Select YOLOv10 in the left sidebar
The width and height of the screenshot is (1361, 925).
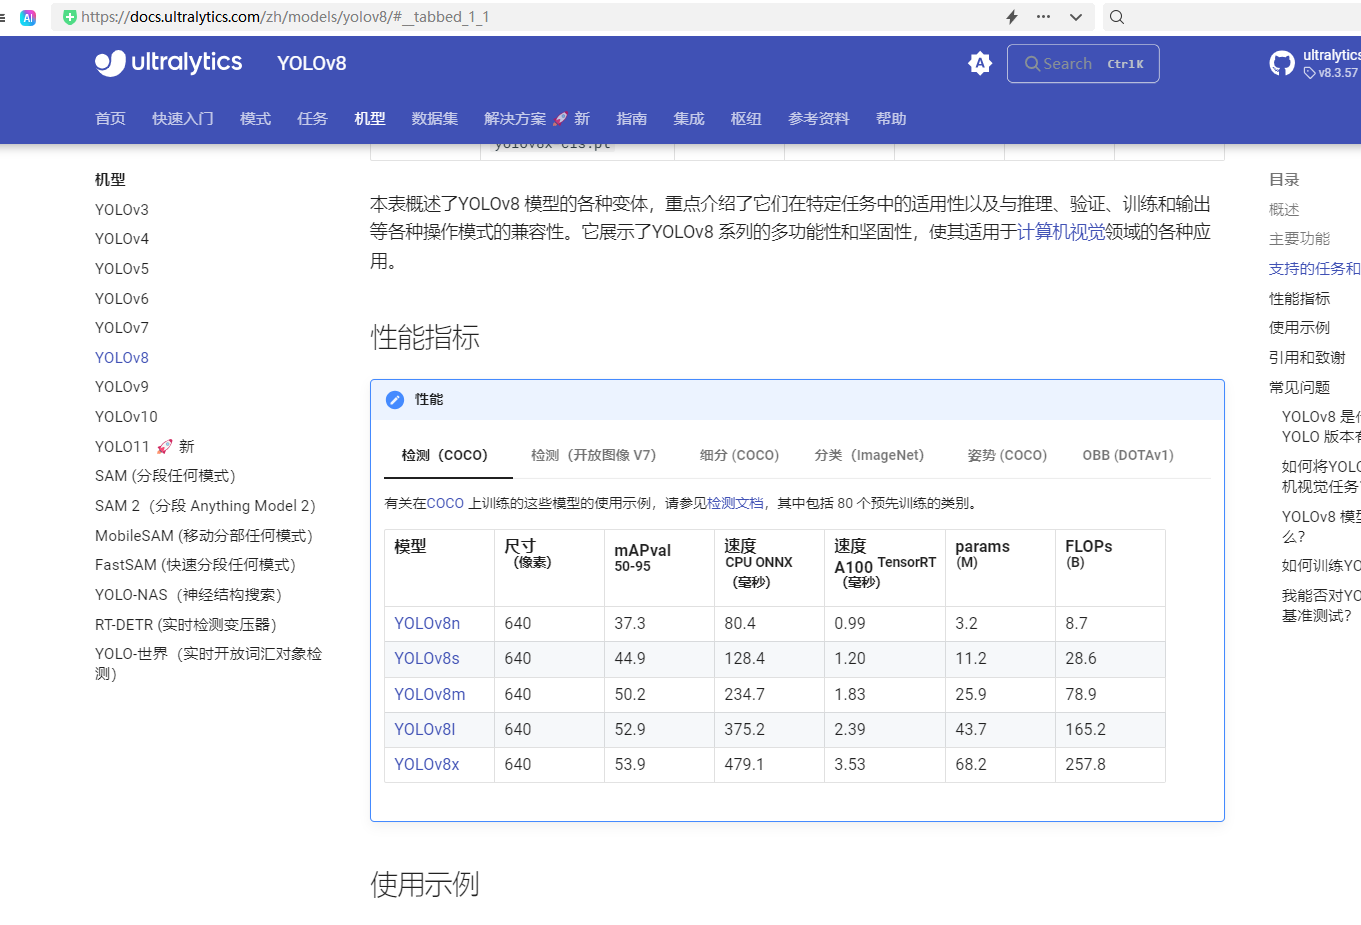(x=126, y=417)
